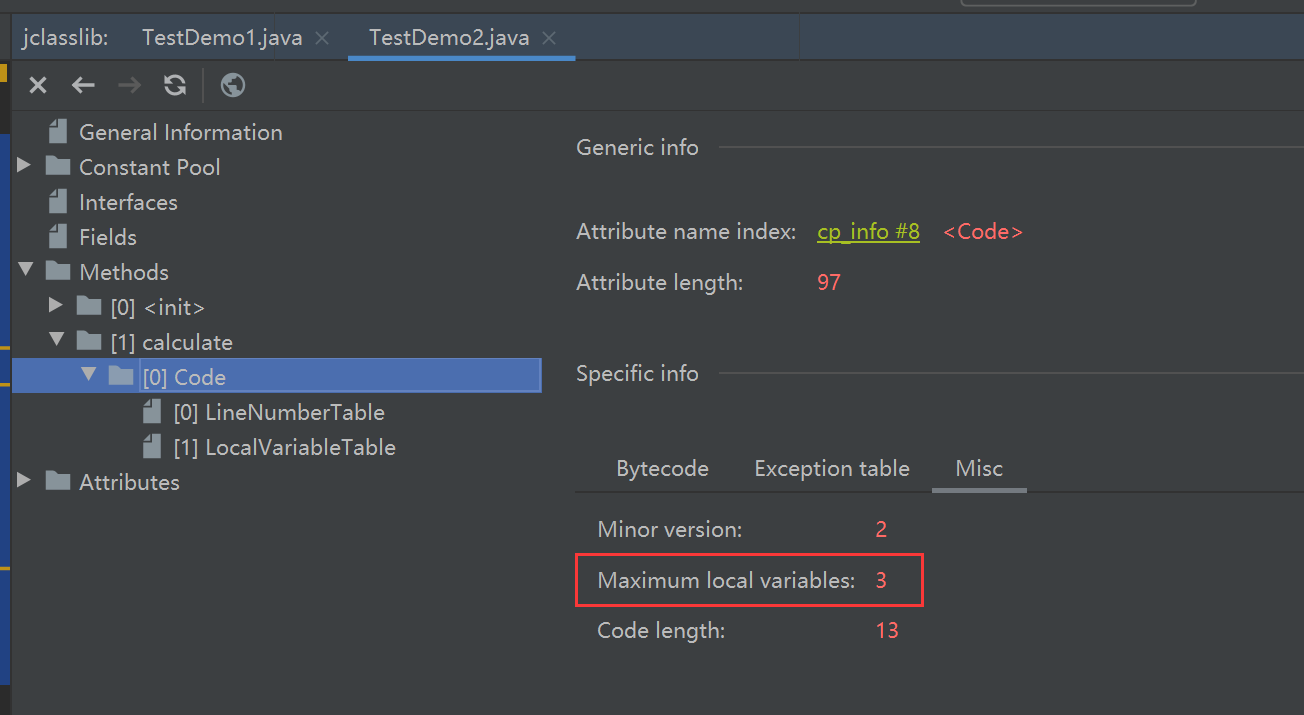The height and width of the screenshot is (715, 1304).
Task: Collapse the Methods tree node
Action: (24, 272)
